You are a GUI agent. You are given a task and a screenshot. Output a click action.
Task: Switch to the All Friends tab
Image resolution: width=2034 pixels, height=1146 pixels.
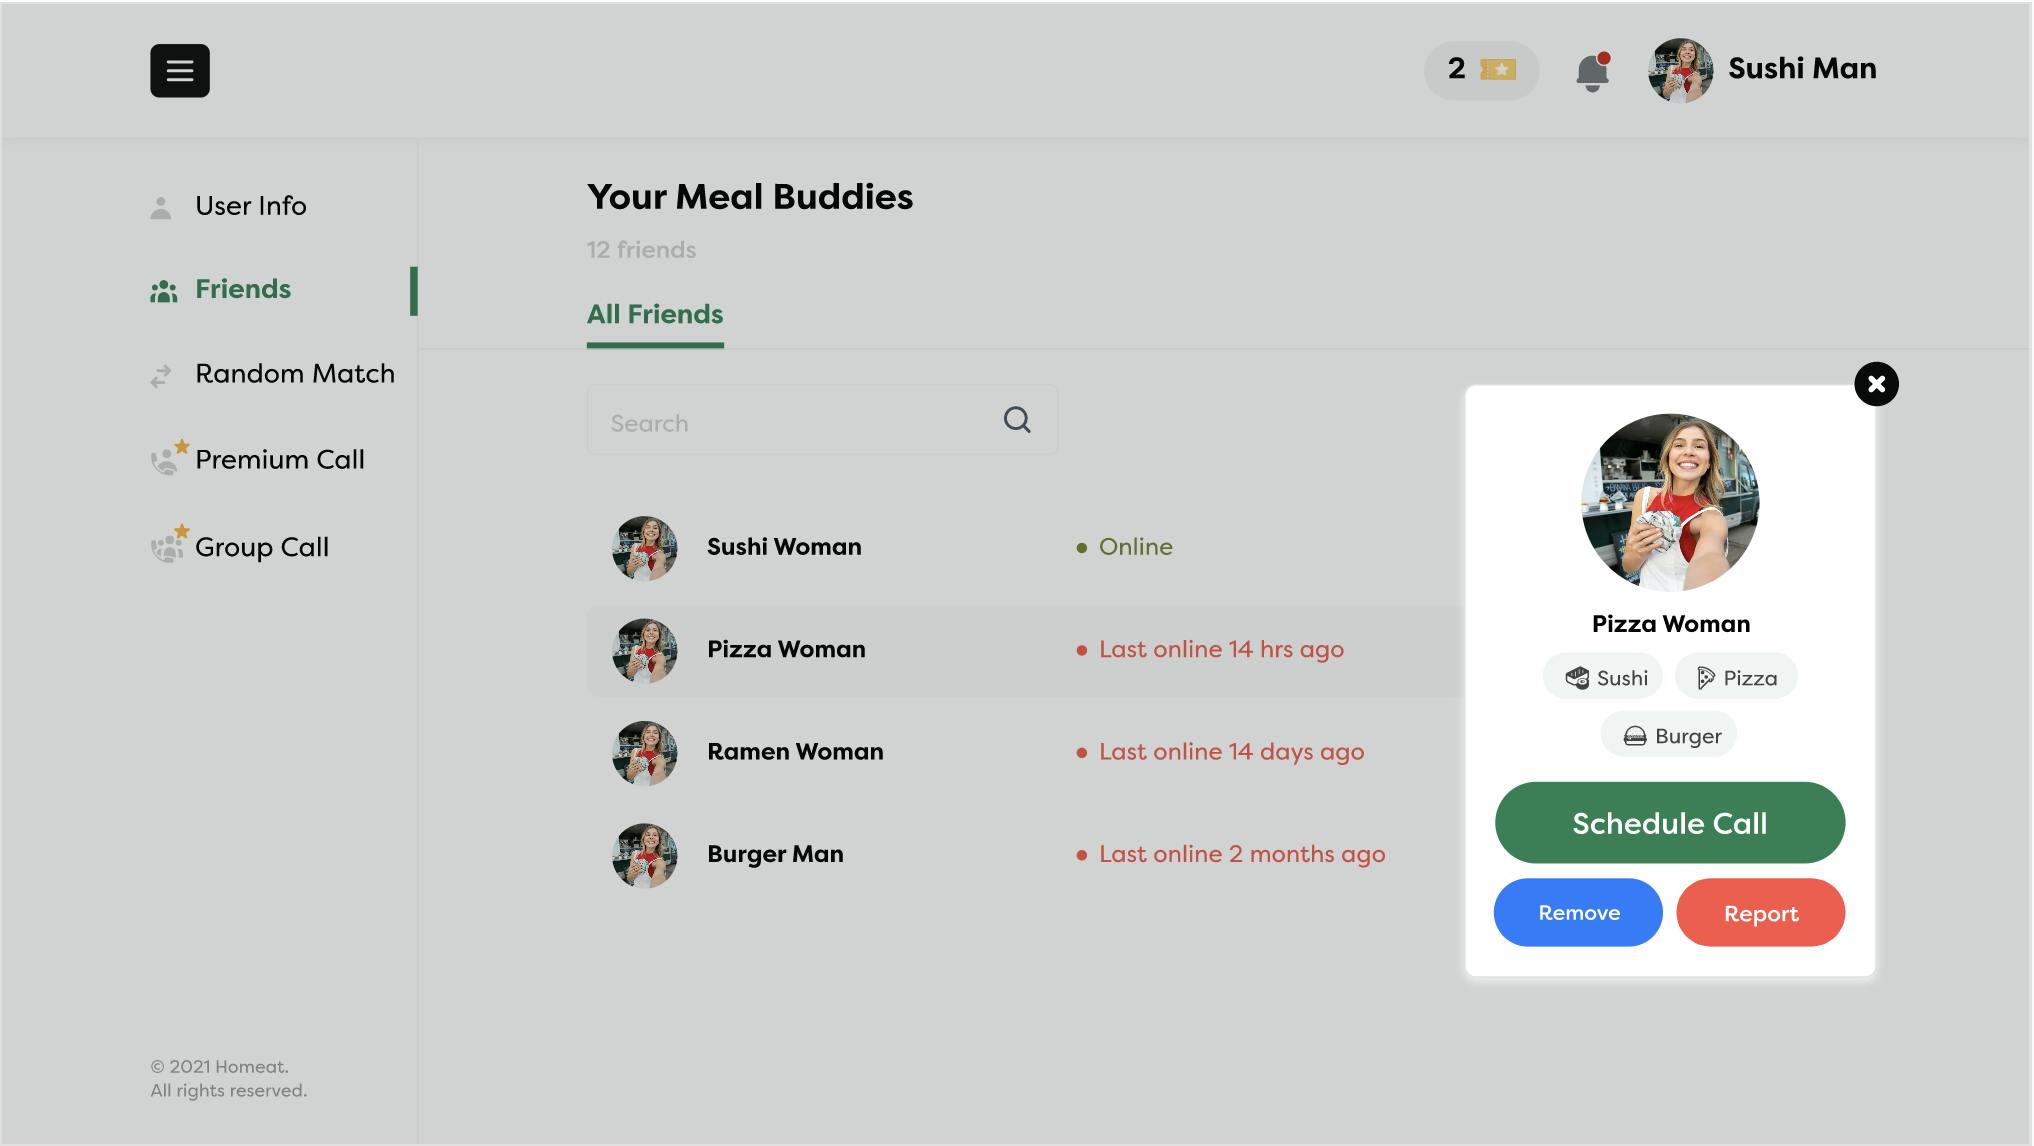point(655,315)
